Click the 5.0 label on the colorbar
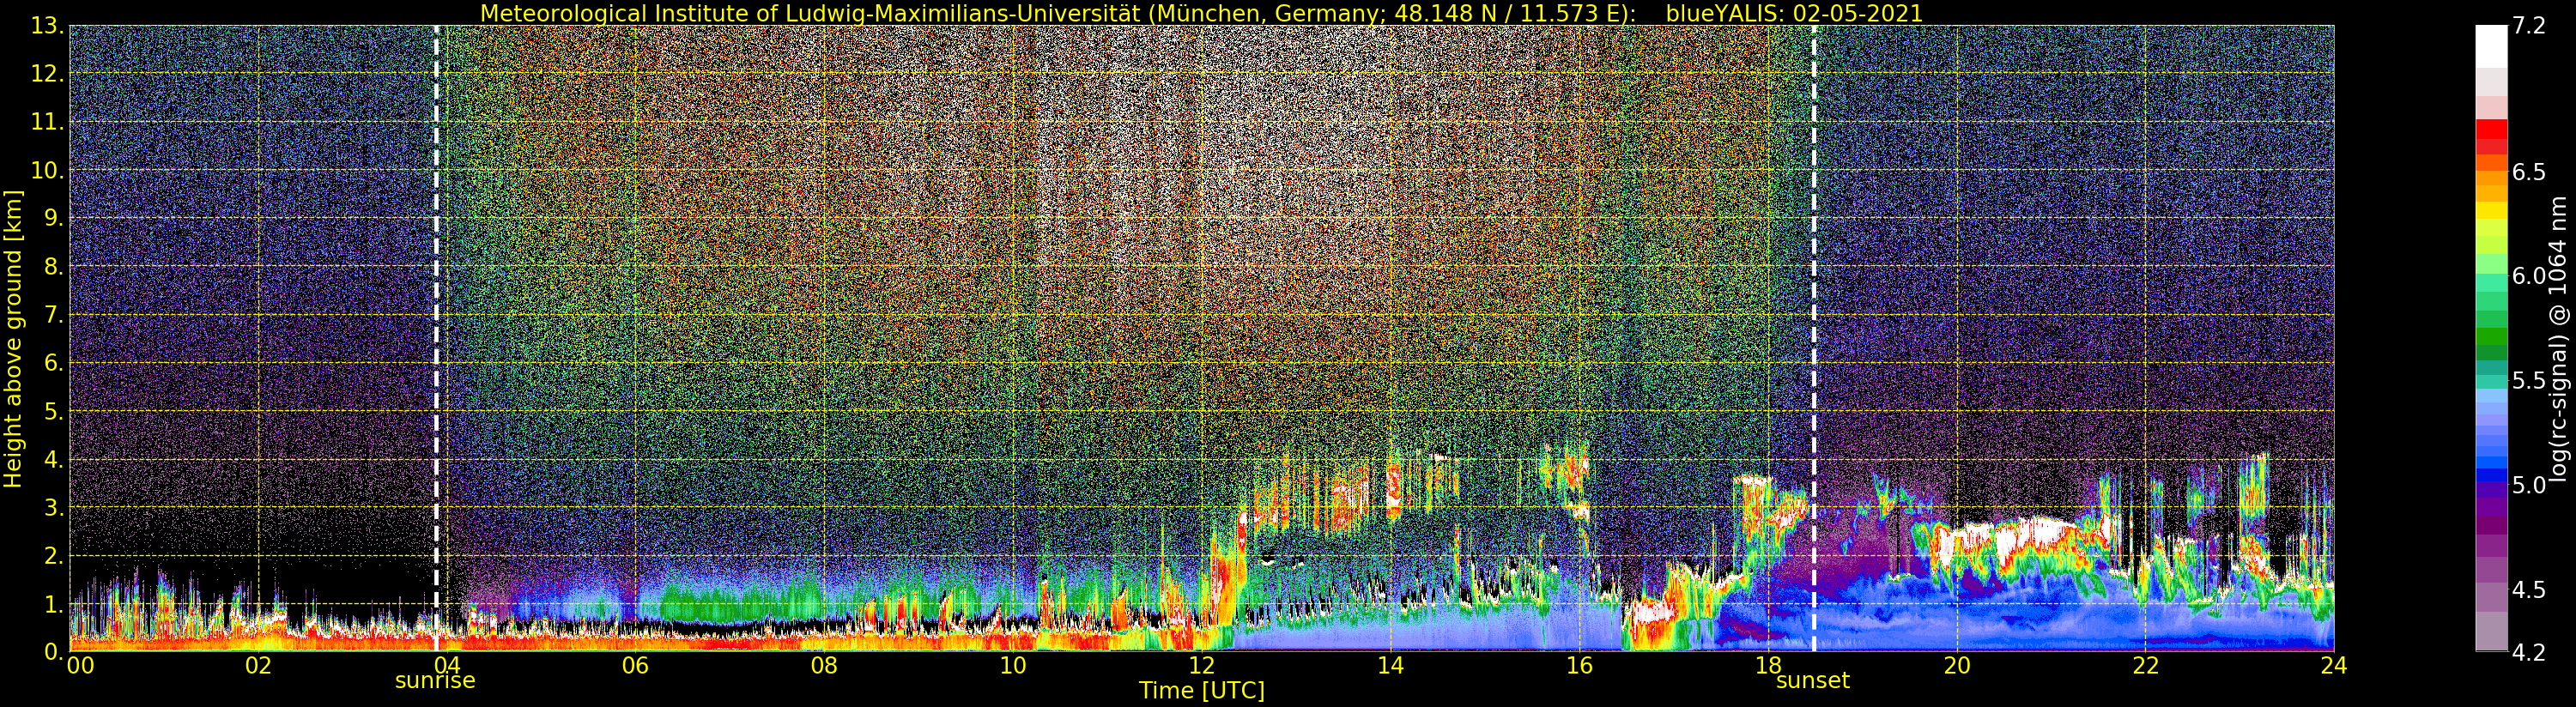 pos(2529,485)
